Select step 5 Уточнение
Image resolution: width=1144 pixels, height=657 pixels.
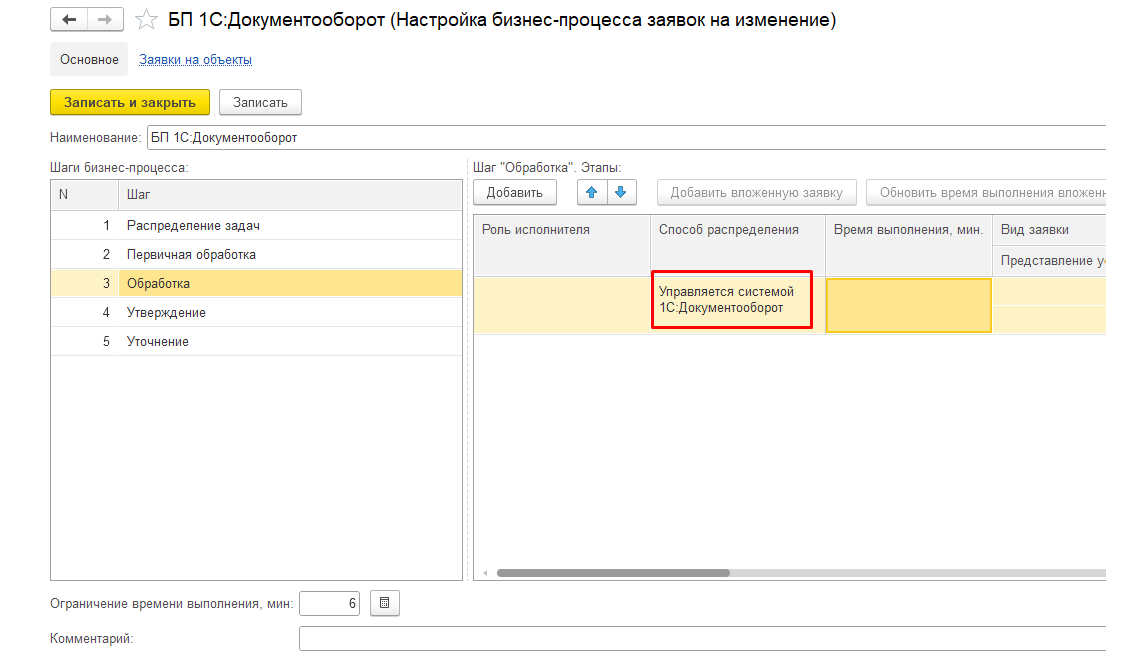tap(256, 341)
